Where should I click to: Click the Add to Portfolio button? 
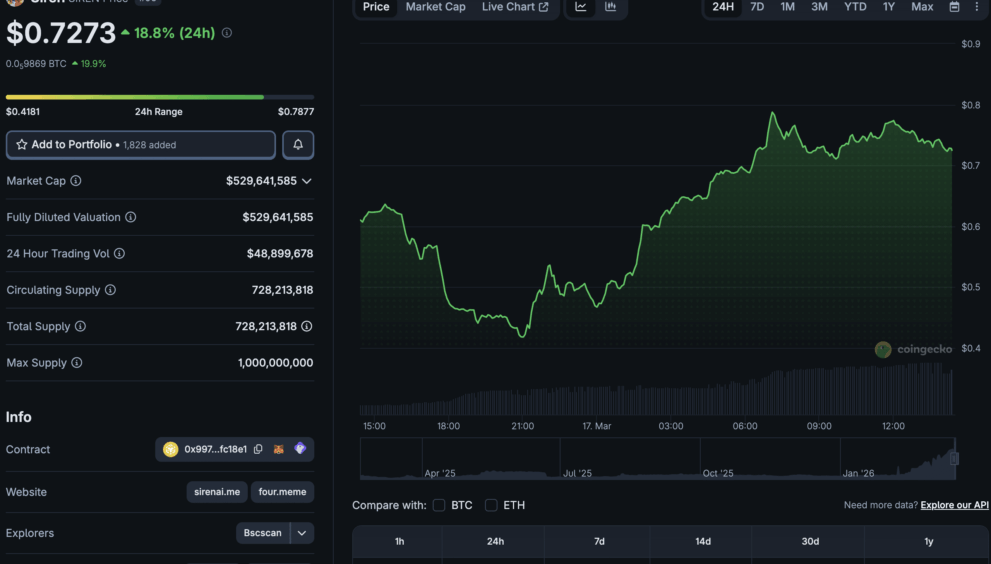(x=141, y=145)
